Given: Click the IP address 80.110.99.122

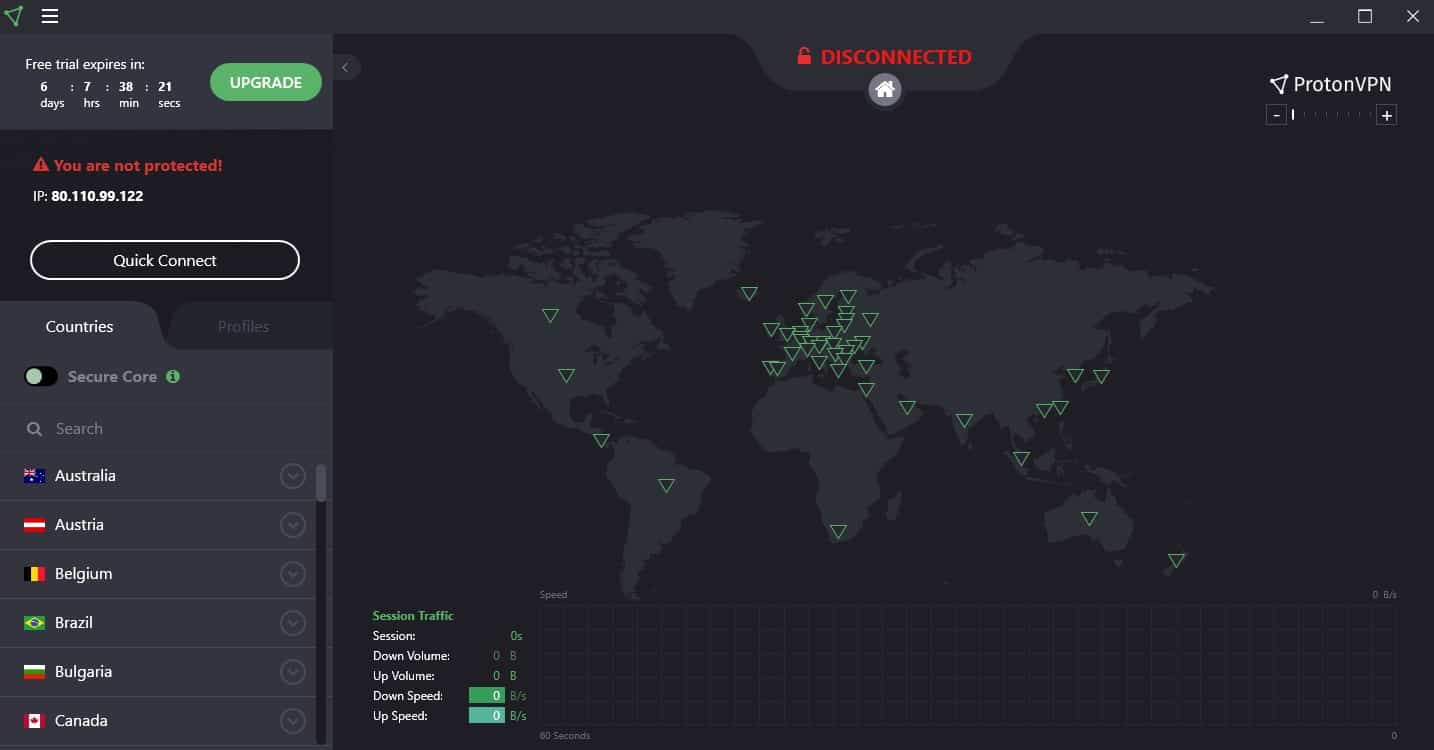Looking at the screenshot, I should pos(97,196).
